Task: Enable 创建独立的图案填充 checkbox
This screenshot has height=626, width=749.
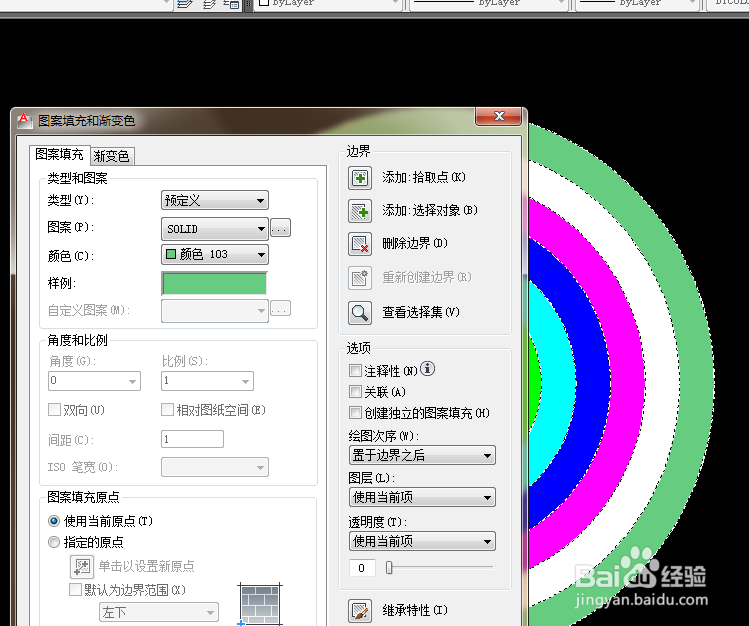Action: click(x=355, y=413)
